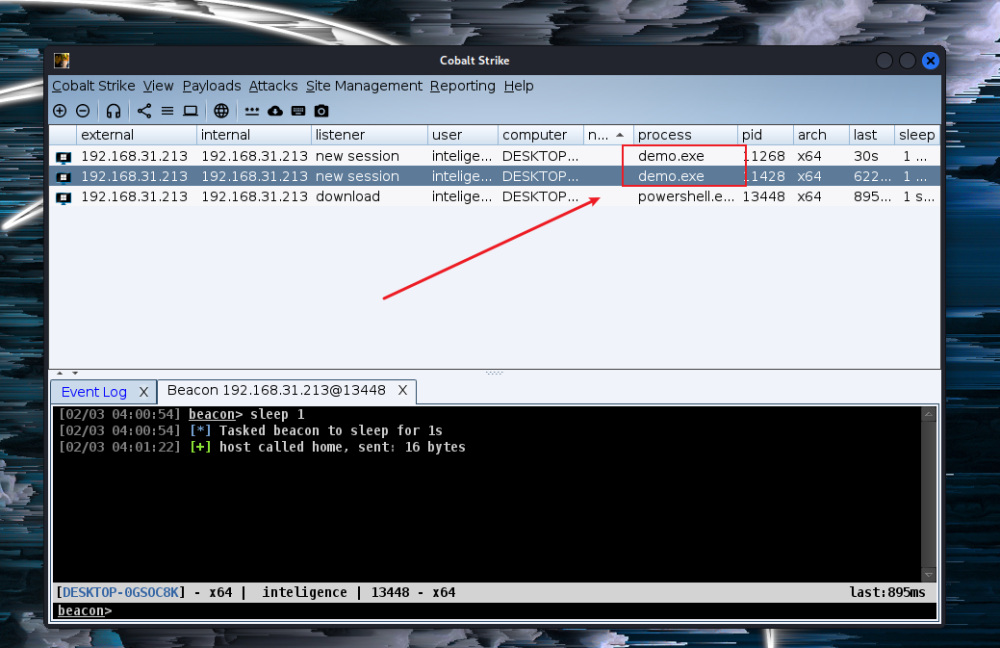
Task: Sort sessions by listener column header
Action: point(369,135)
